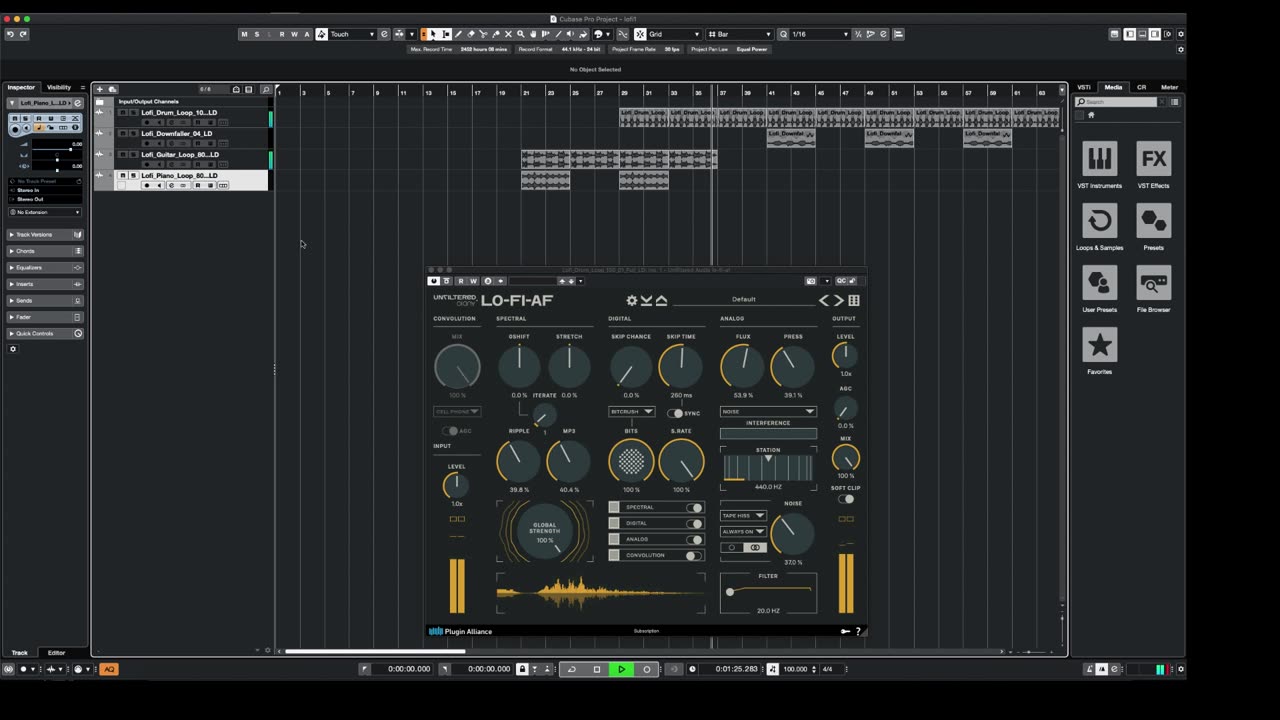Click the Filter frequency handle at 20.0 HZ
The image size is (1280, 720).
[x=730, y=592]
